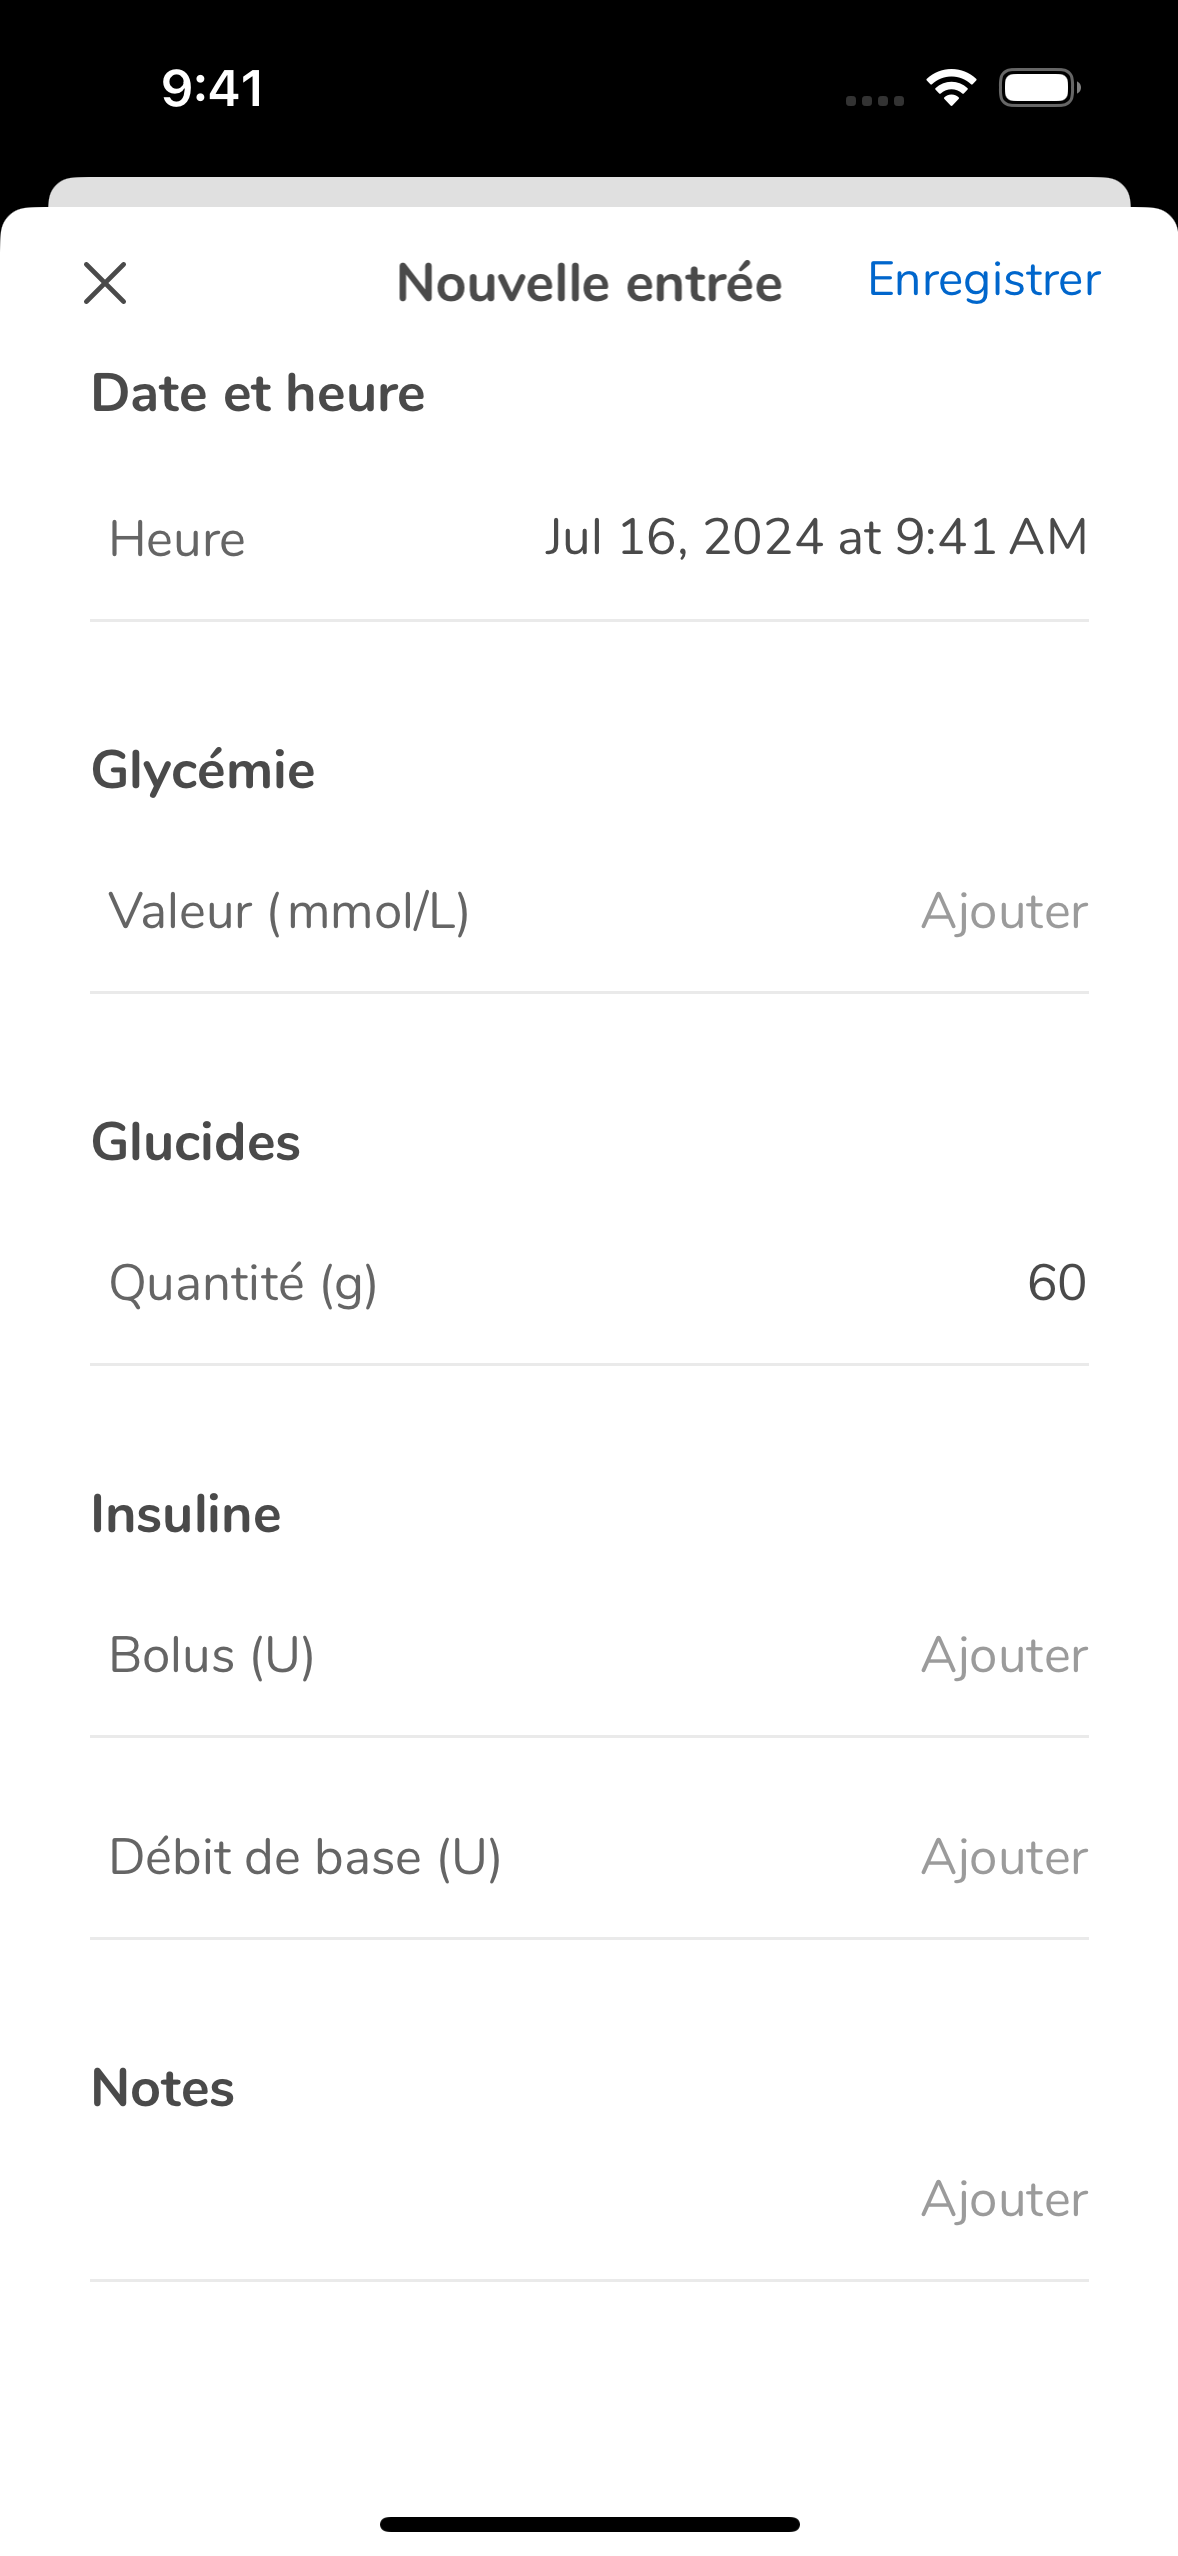
Task: Edit the Quantité (g) value of 60
Action: click(1057, 1283)
